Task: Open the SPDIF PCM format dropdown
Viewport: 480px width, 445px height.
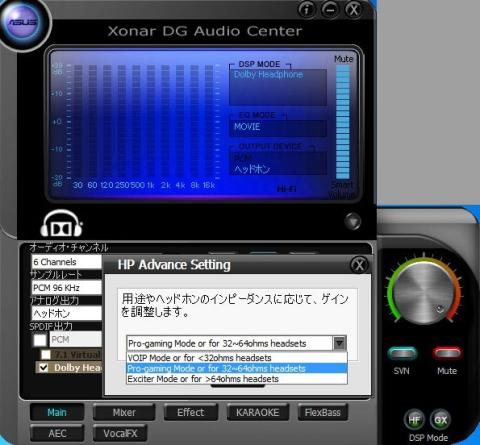Action: 75,340
